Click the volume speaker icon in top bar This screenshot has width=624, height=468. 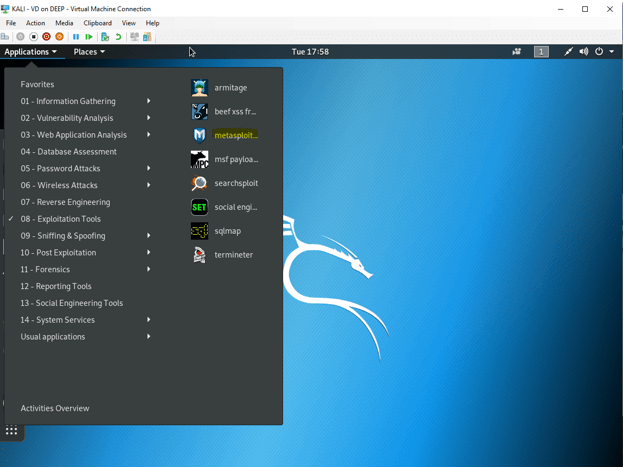pyautogui.click(x=583, y=51)
